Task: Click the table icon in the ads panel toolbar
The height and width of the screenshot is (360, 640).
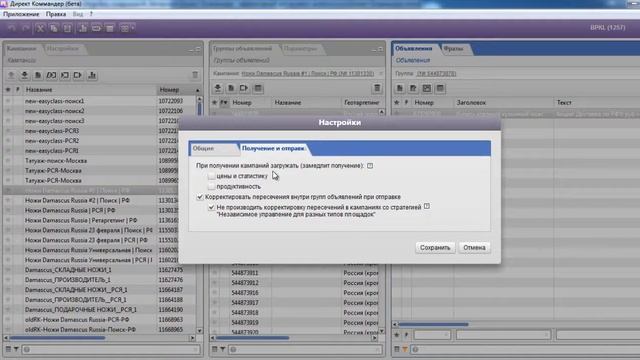Action: pyautogui.click(x=440, y=88)
